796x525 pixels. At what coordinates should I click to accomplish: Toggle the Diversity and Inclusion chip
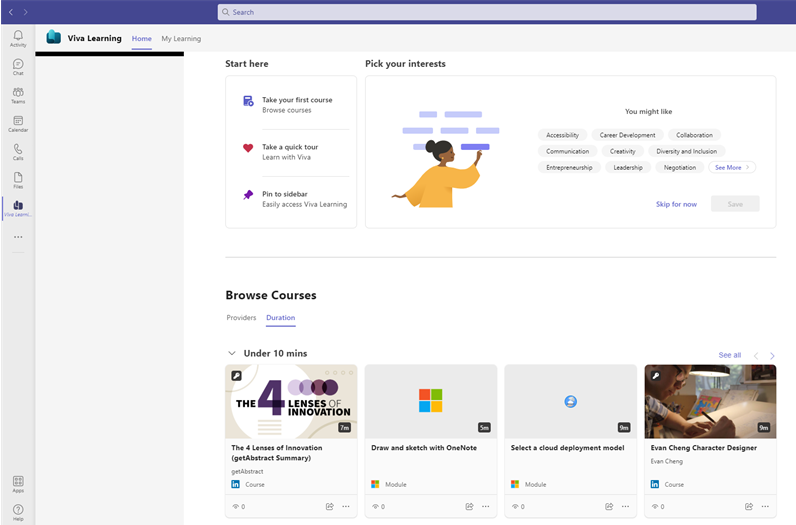coord(686,151)
